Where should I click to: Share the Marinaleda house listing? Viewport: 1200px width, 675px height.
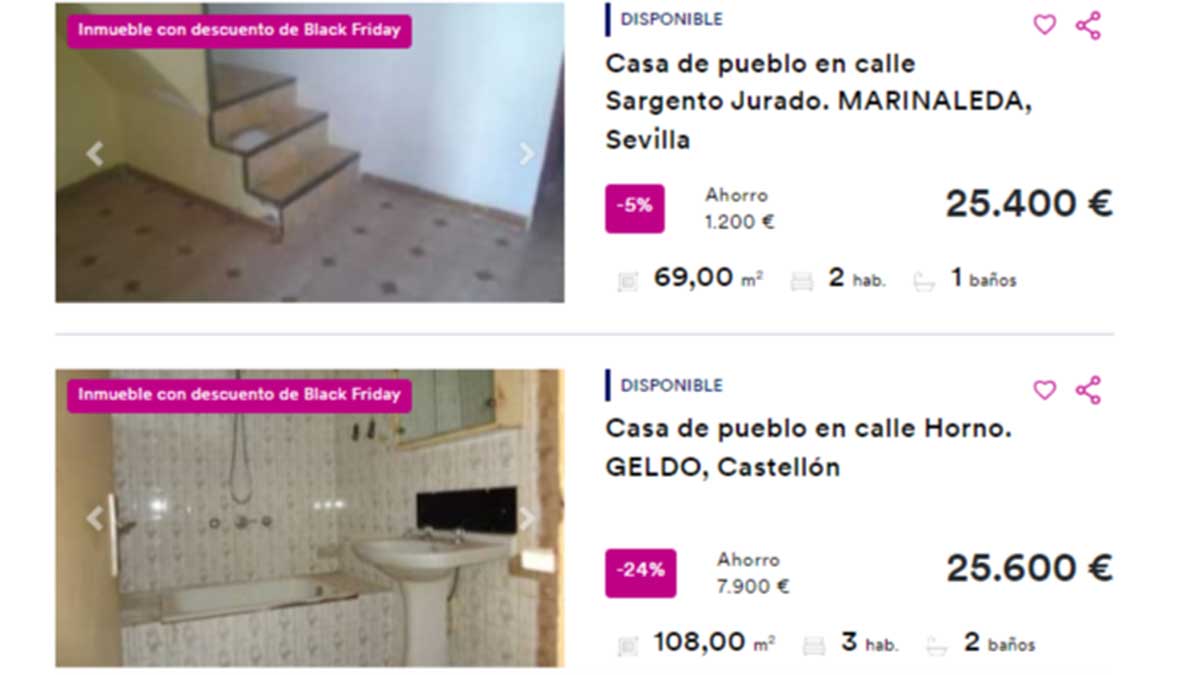[1088, 25]
